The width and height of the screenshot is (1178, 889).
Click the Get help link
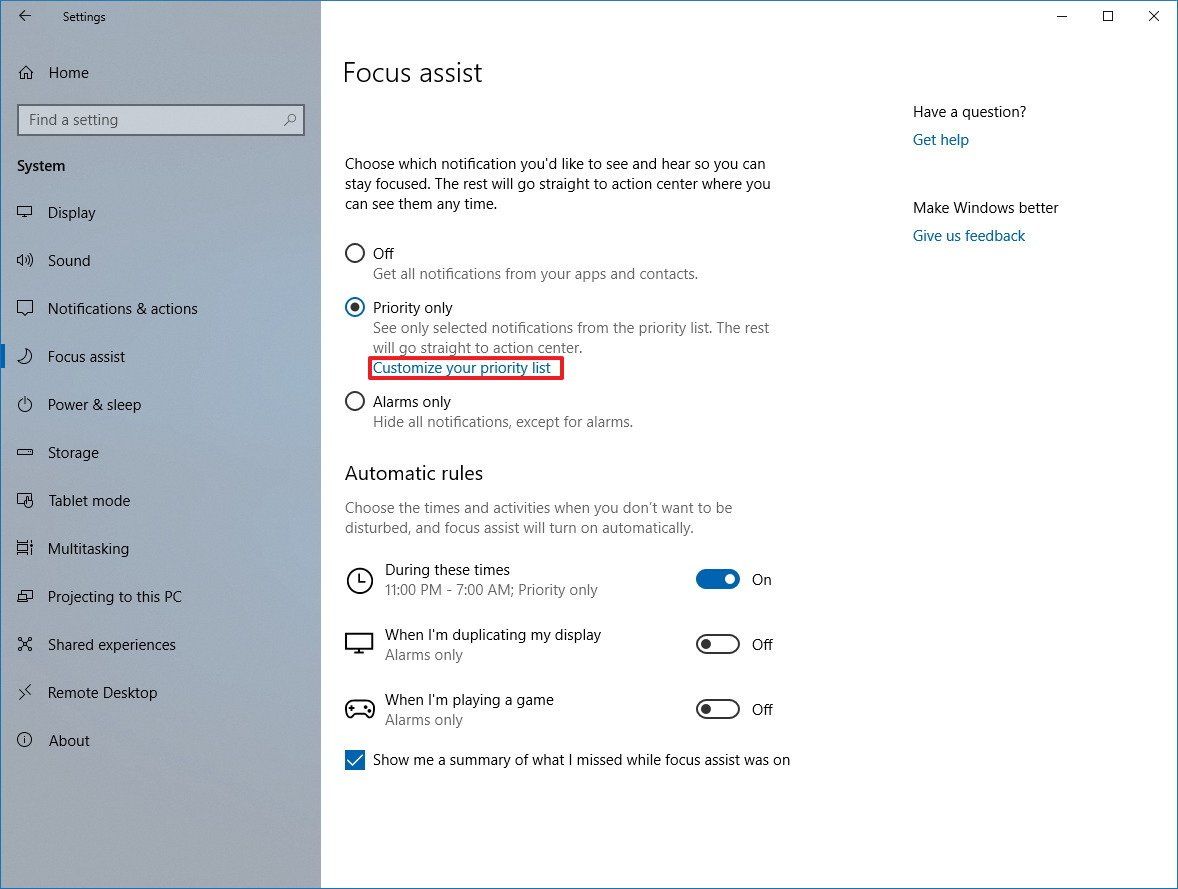(x=939, y=139)
